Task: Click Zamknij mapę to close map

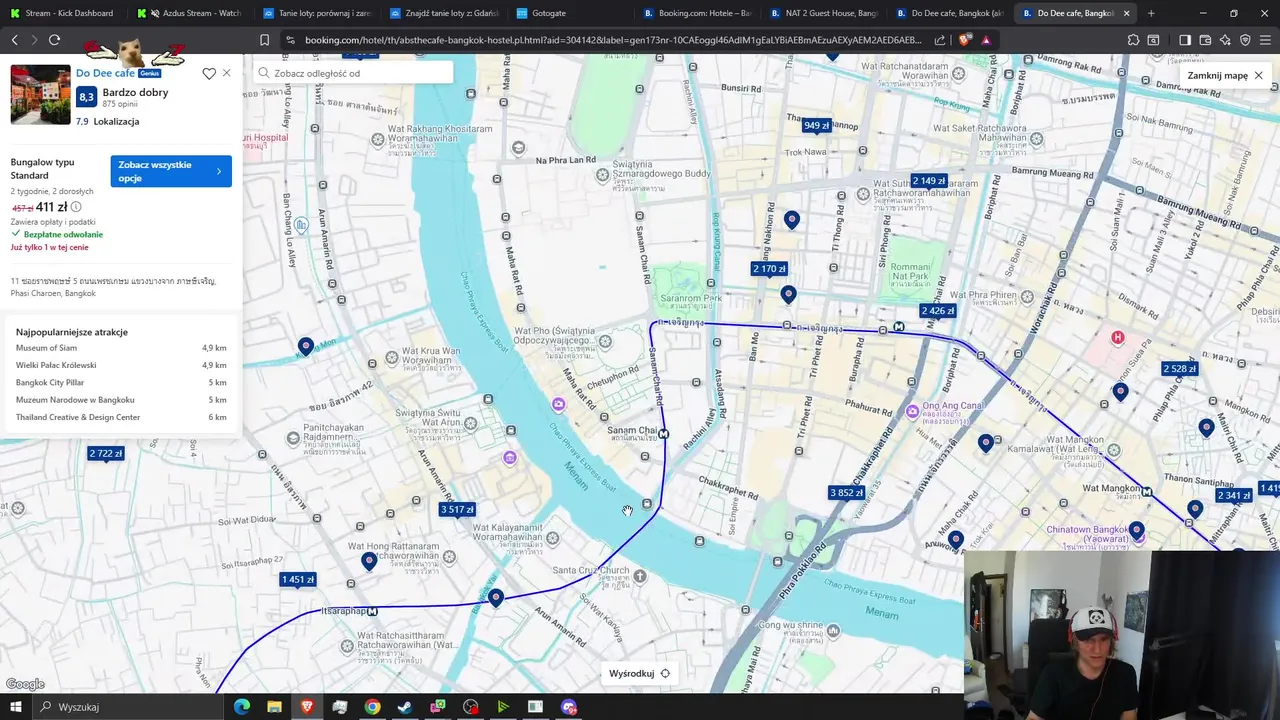Action: 1225,75
